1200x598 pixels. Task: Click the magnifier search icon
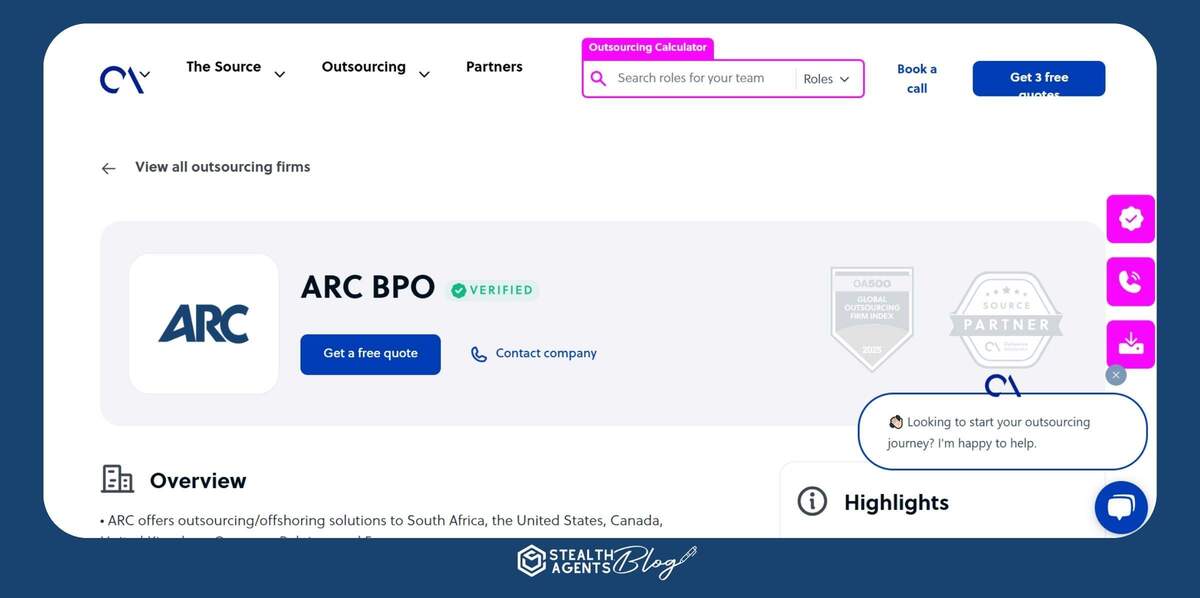click(x=598, y=78)
